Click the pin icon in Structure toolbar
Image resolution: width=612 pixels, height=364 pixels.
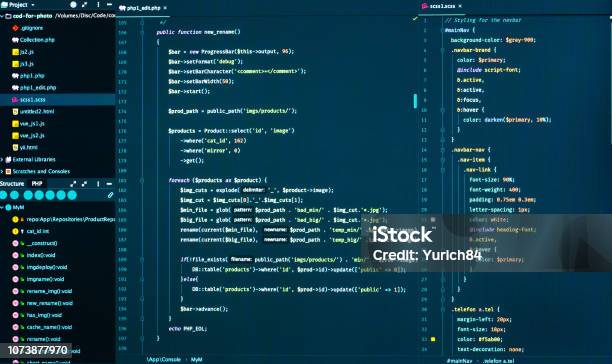coord(110,195)
